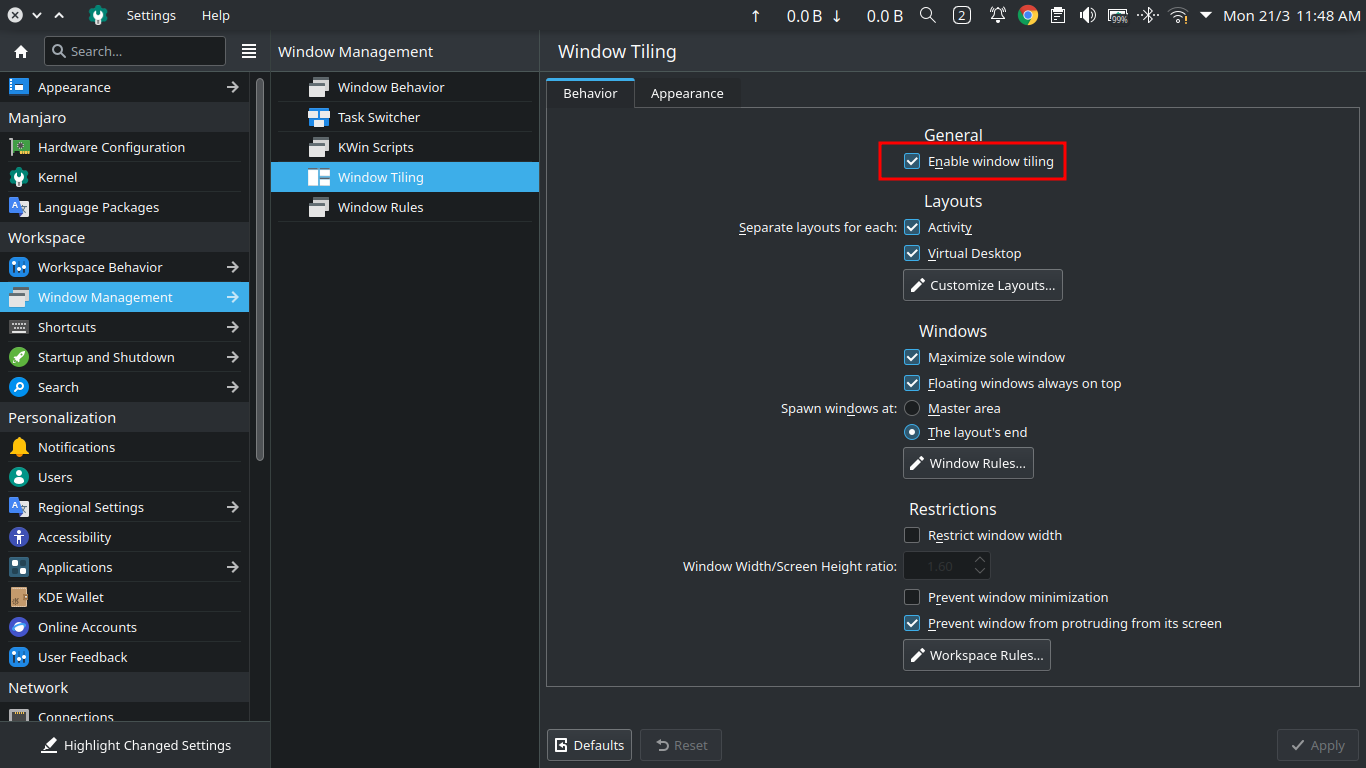Viewport: 1366px width, 768px height.
Task: Click the Wi-Fi network tray icon
Action: 1178,15
